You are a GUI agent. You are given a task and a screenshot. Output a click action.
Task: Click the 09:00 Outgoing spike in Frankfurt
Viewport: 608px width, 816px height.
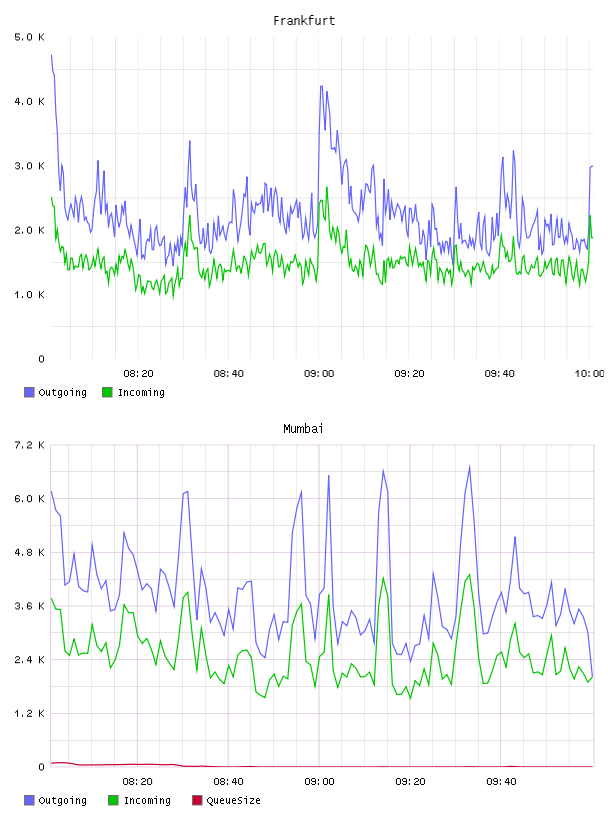(x=321, y=87)
